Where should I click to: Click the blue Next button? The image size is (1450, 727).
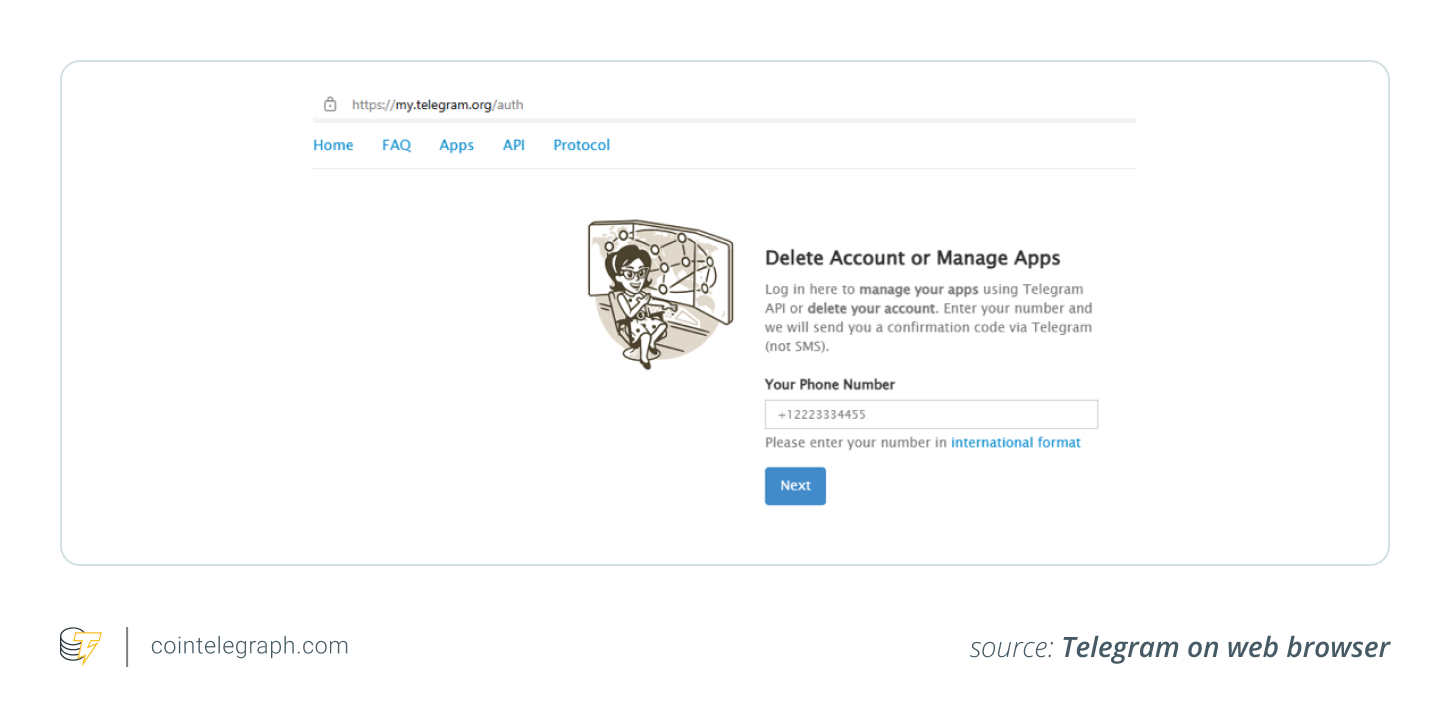(795, 486)
